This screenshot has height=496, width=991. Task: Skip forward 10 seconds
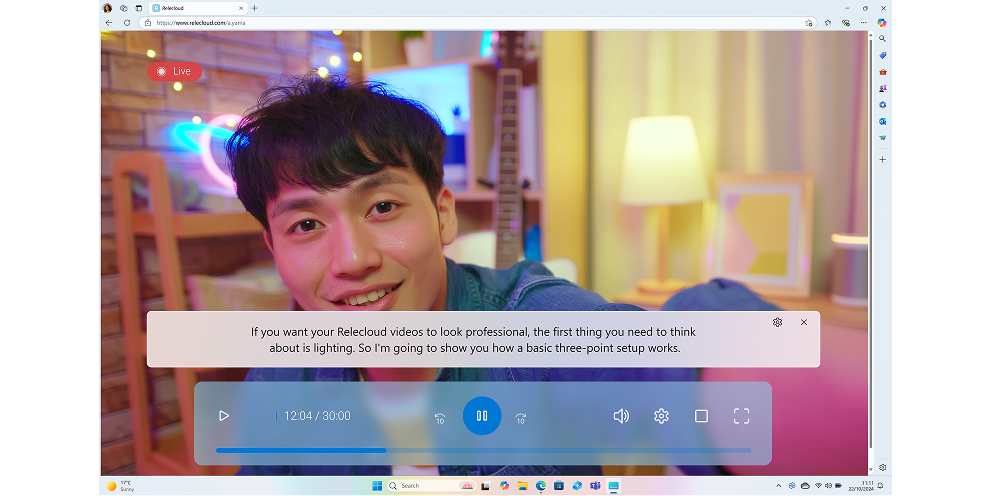521,418
